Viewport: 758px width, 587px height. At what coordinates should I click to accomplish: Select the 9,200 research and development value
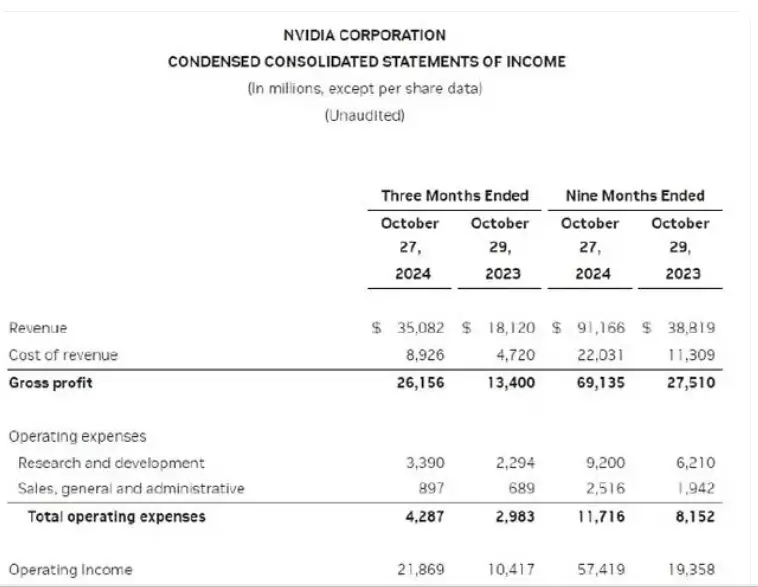pyautogui.click(x=605, y=463)
